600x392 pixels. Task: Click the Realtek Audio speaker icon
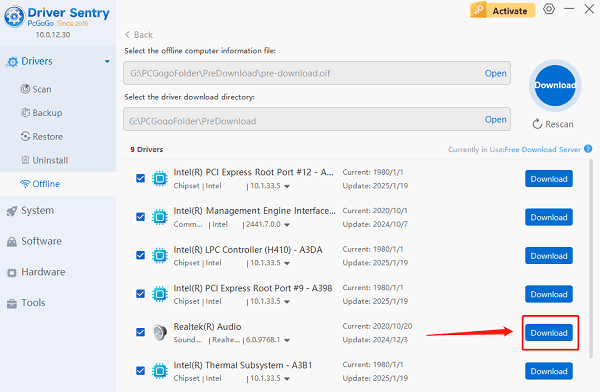pos(160,332)
